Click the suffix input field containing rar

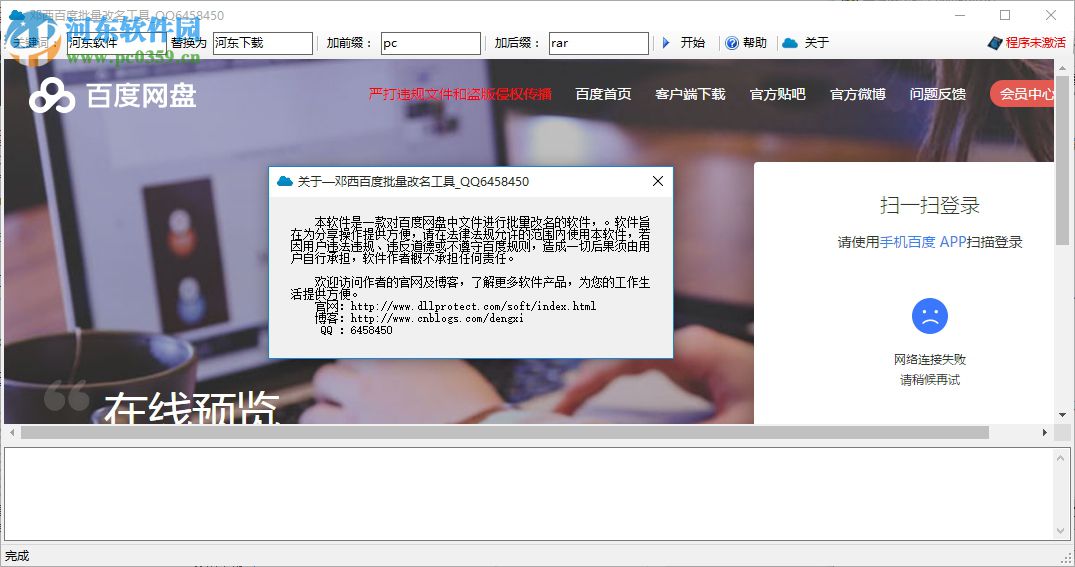[599, 43]
